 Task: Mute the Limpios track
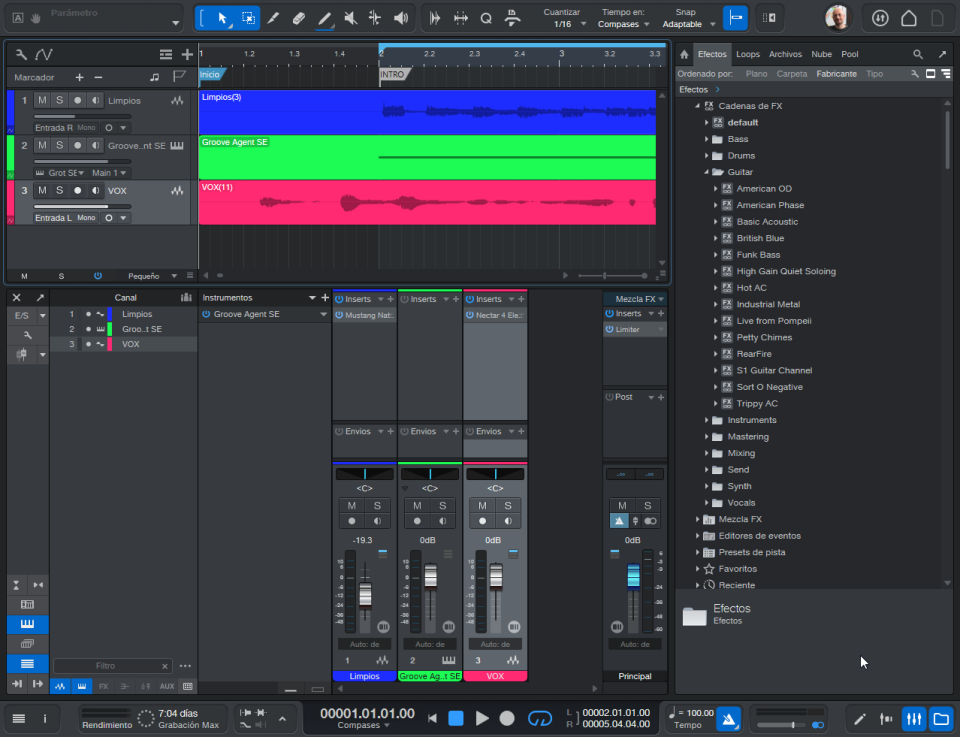(x=42, y=100)
